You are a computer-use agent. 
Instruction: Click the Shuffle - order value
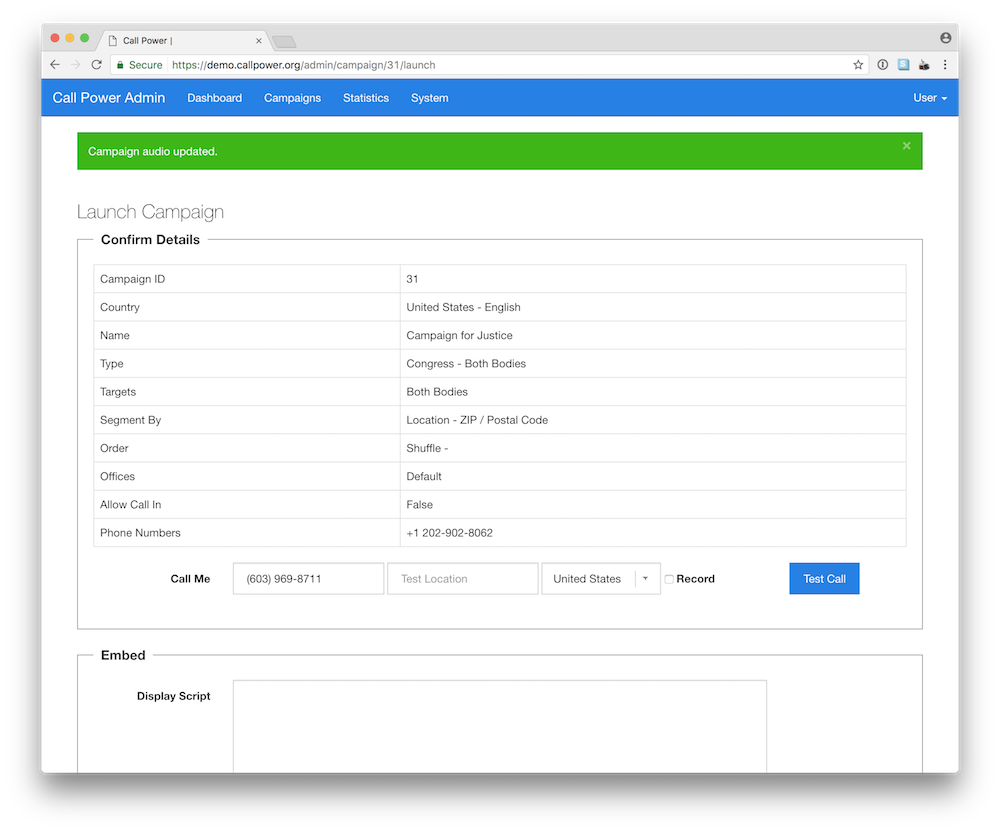[427, 448]
